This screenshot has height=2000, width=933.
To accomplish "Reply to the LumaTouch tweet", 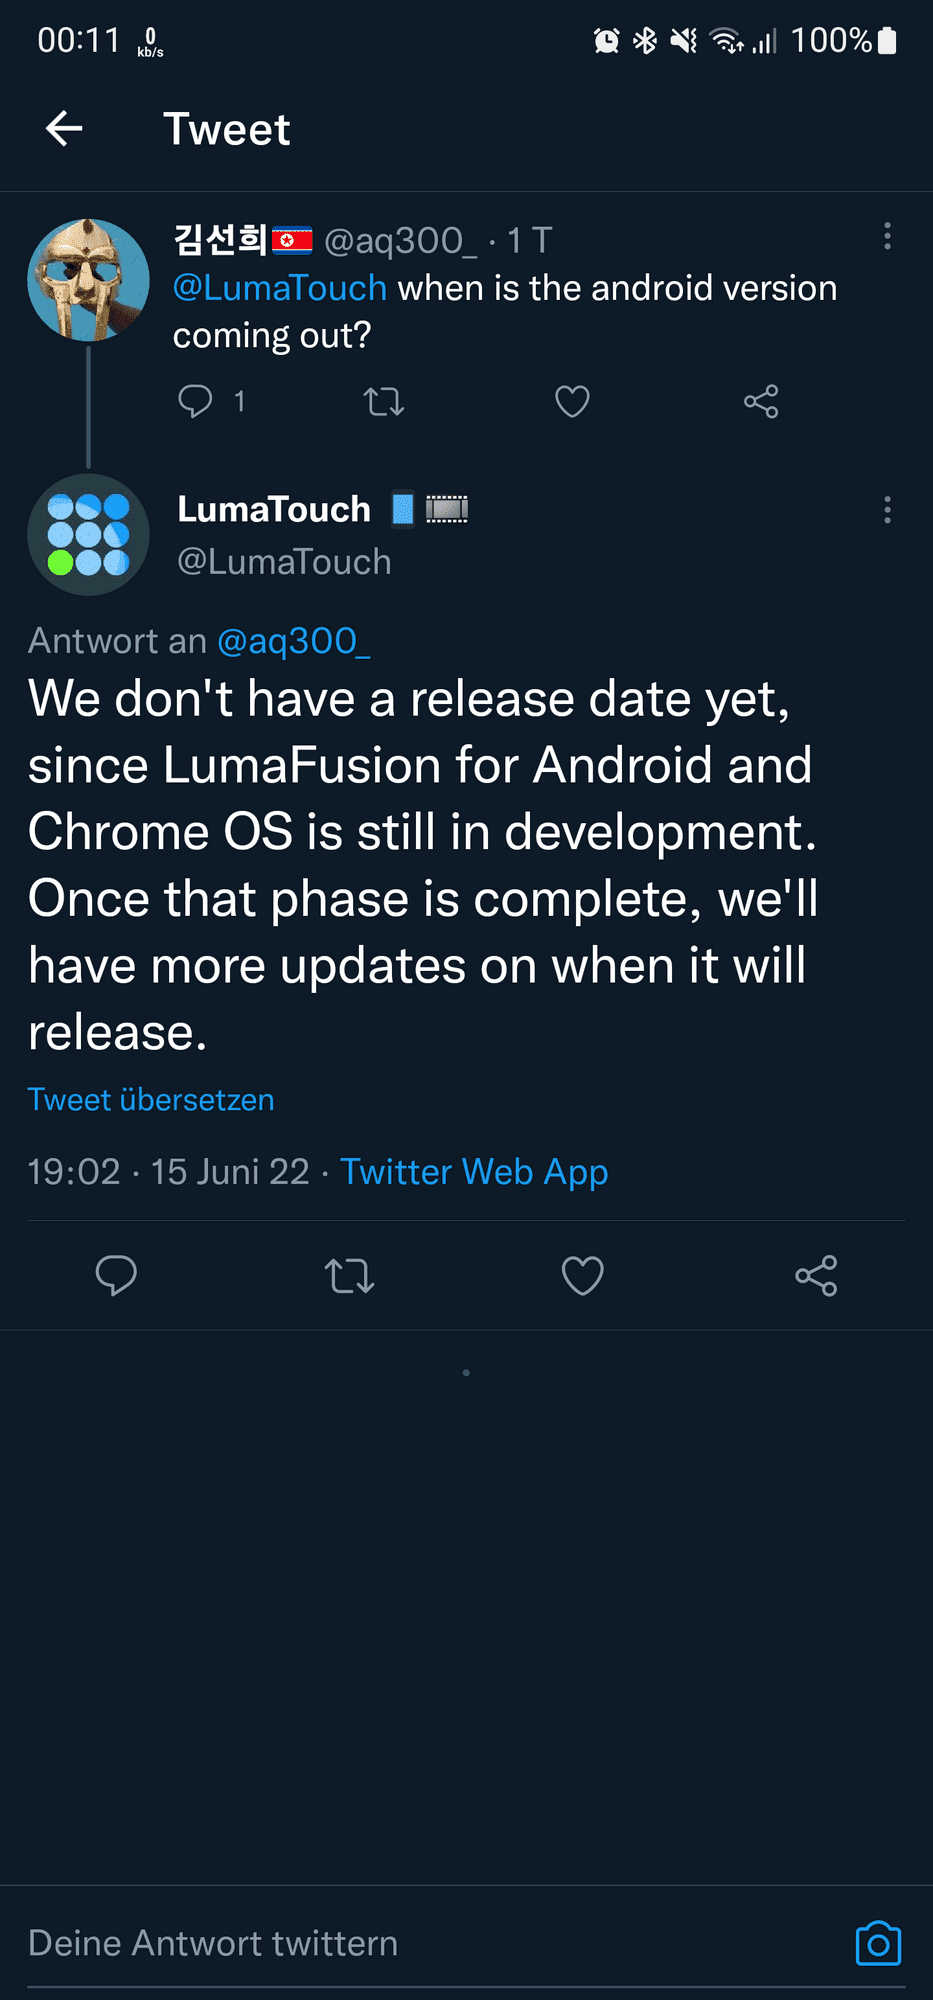I will pos(116,1276).
